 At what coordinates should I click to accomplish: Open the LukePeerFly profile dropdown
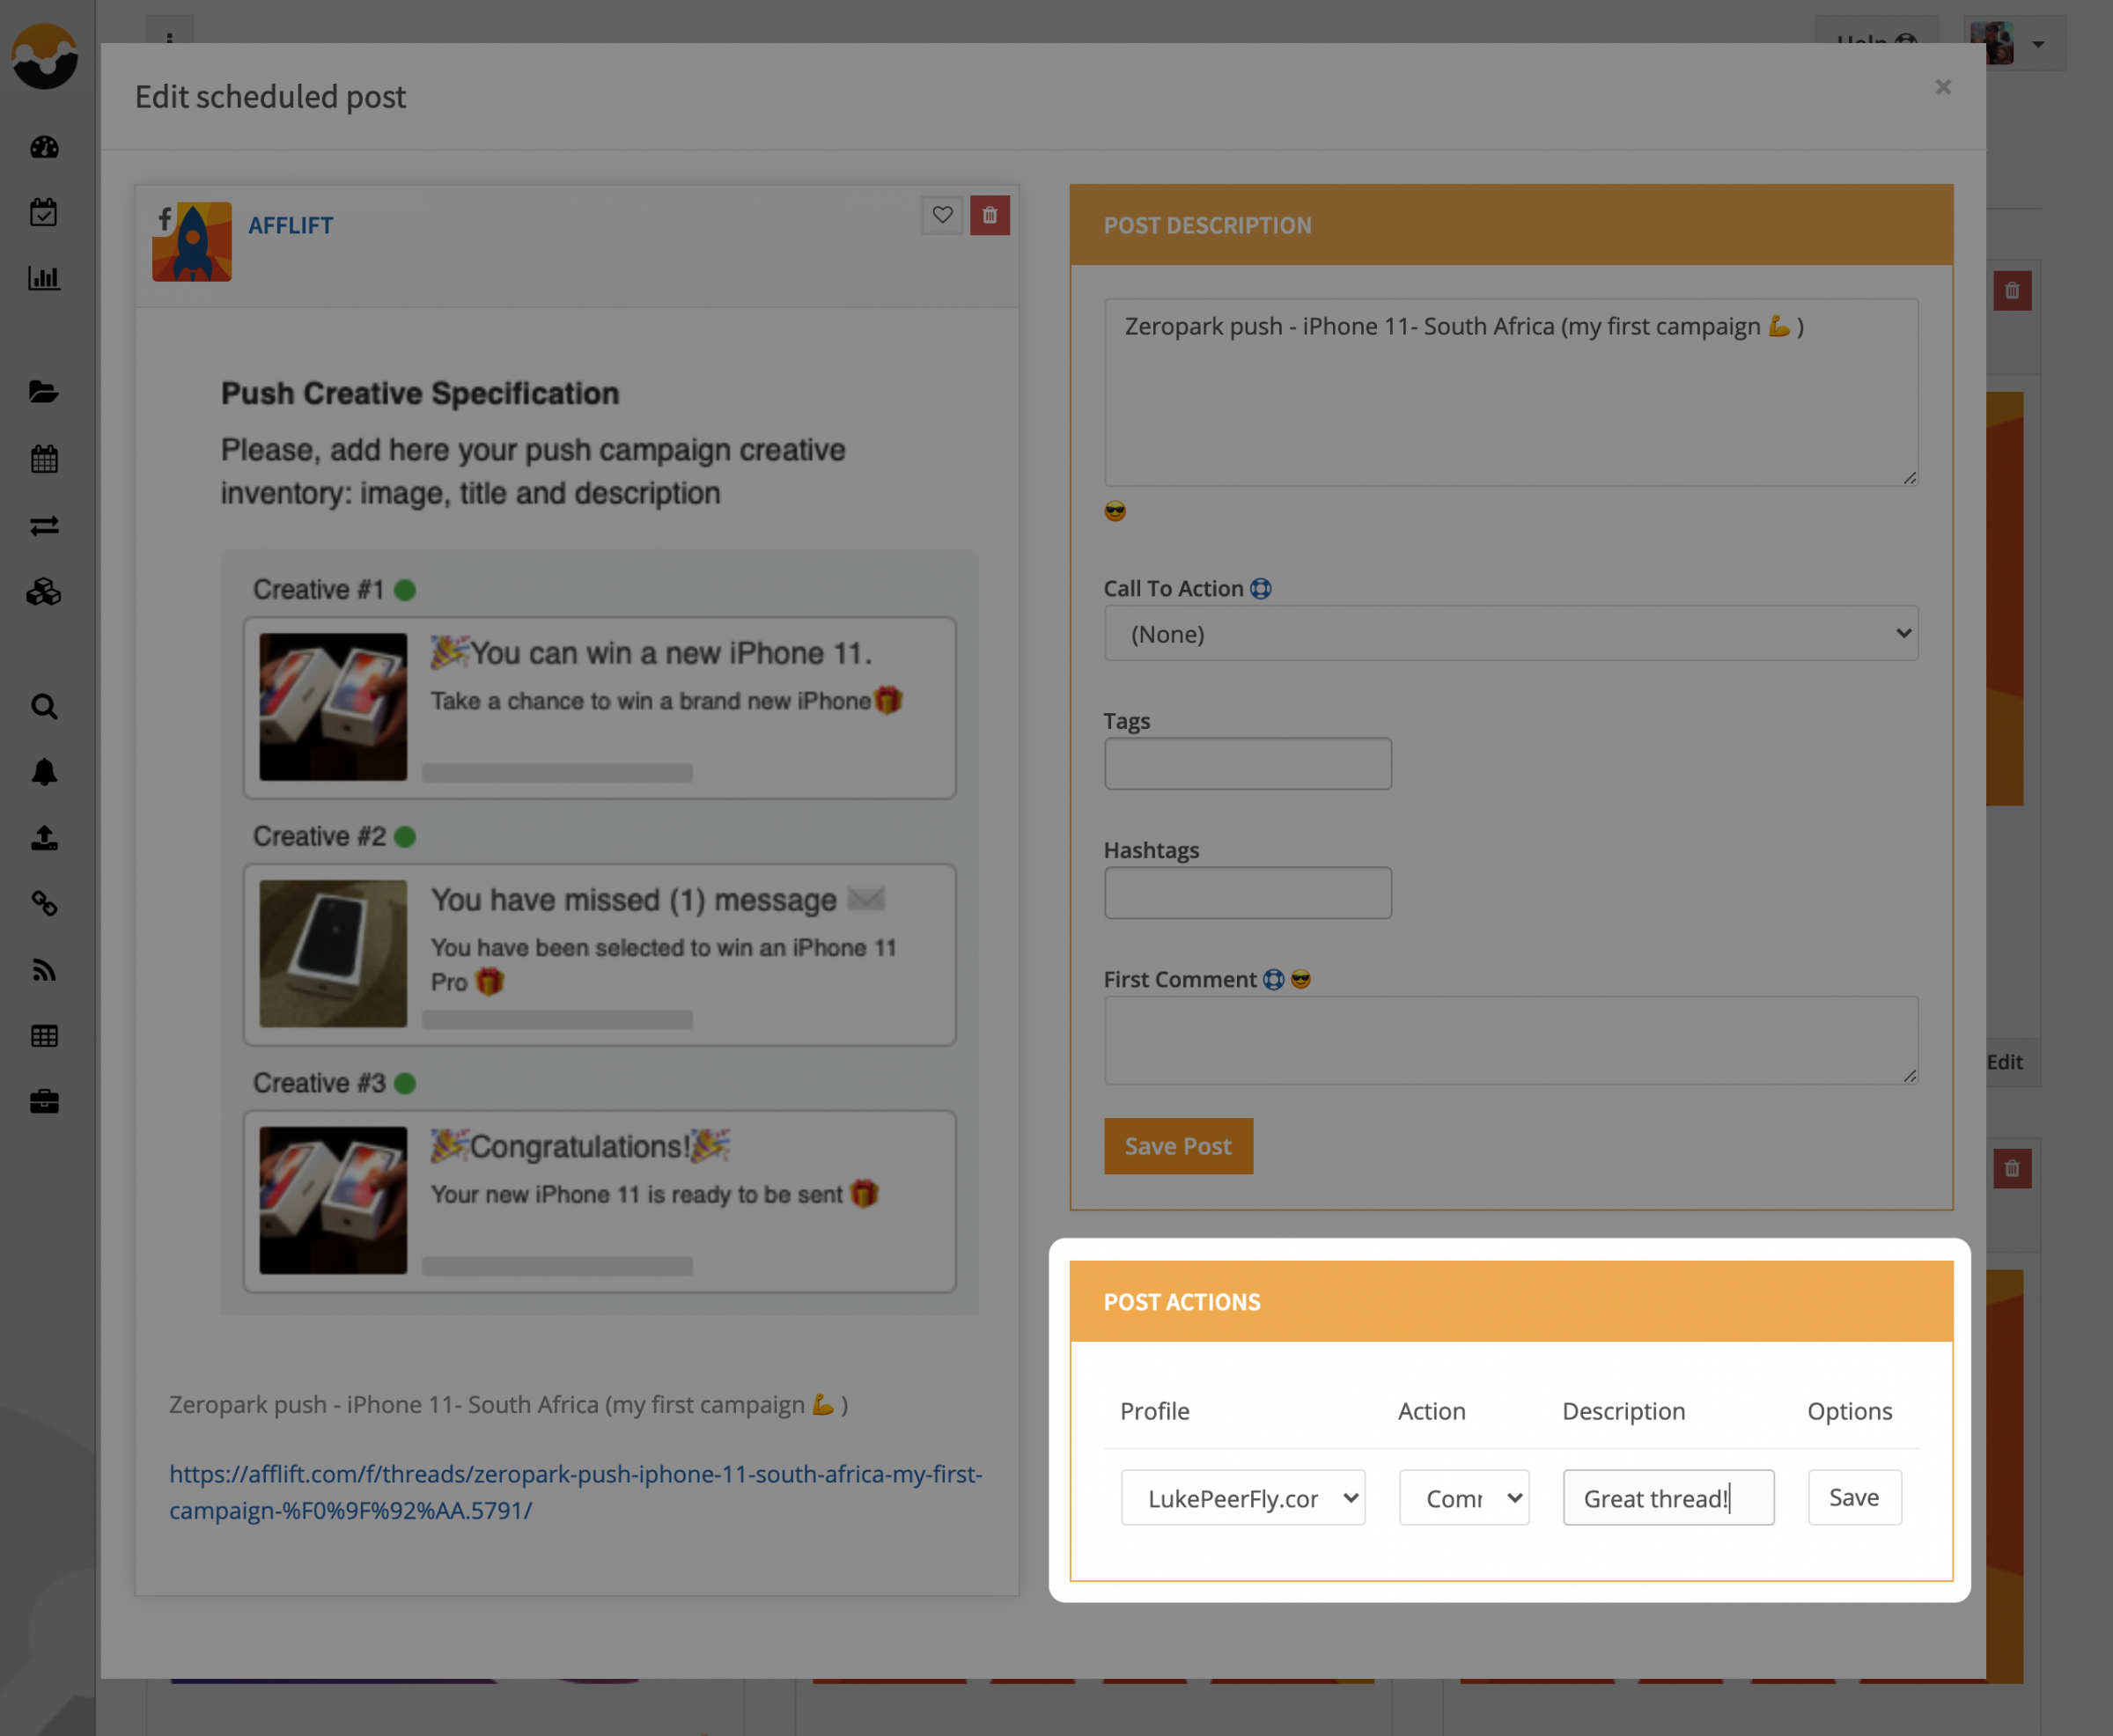[x=1242, y=1497]
